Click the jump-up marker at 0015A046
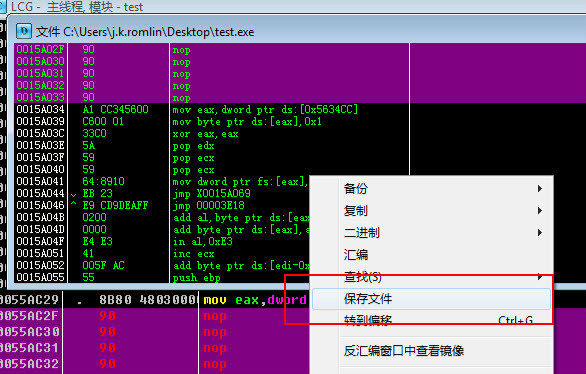The width and height of the screenshot is (586, 374). [x=74, y=204]
